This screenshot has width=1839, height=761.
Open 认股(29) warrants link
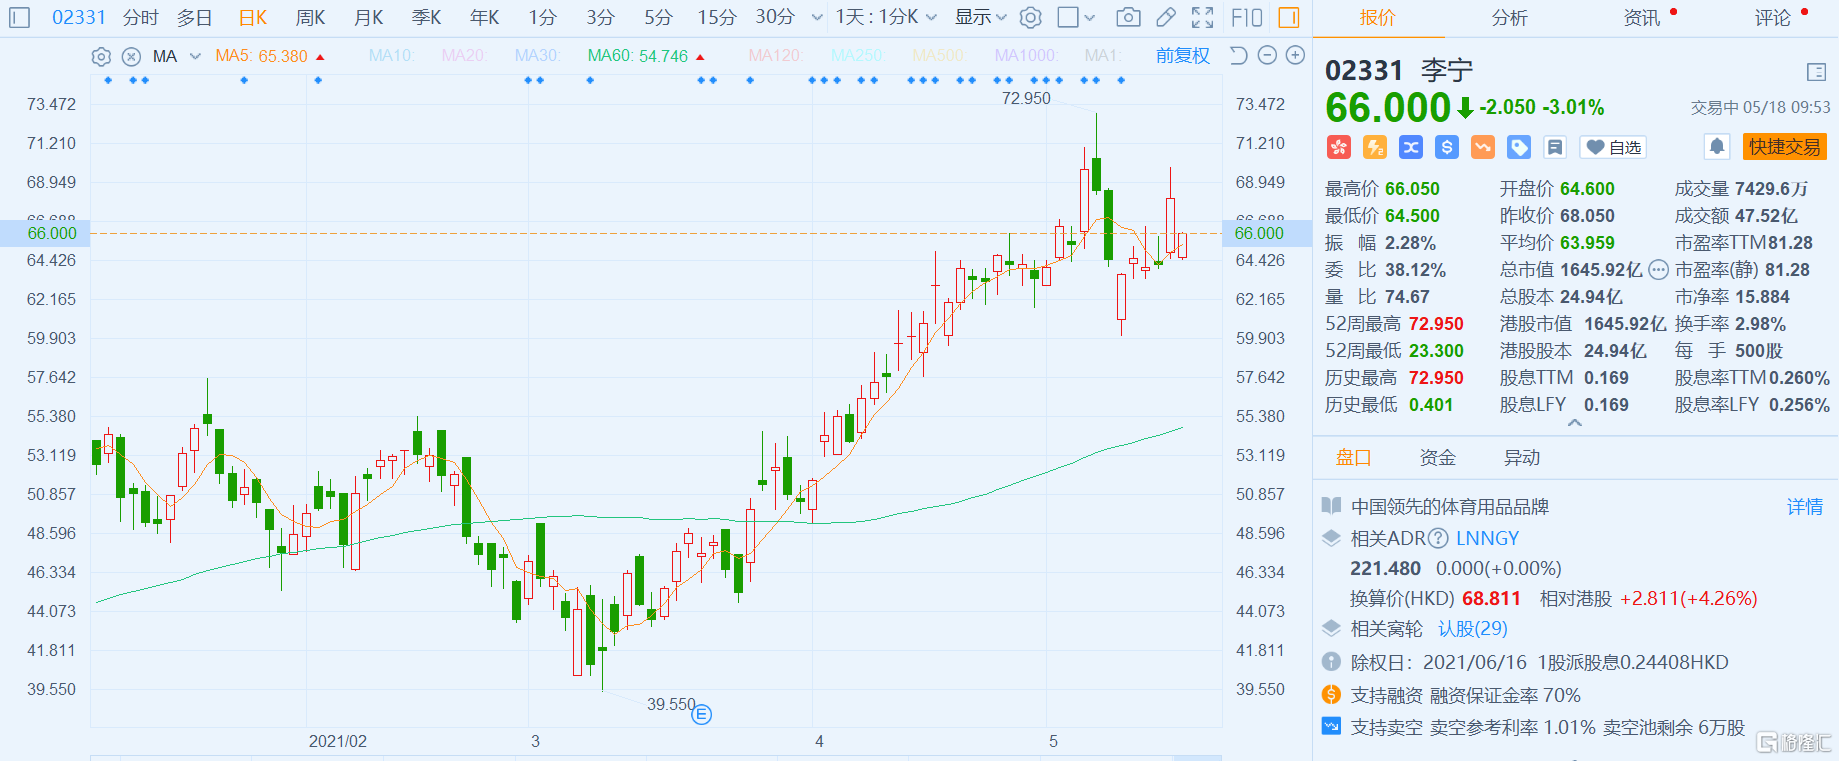1473,628
